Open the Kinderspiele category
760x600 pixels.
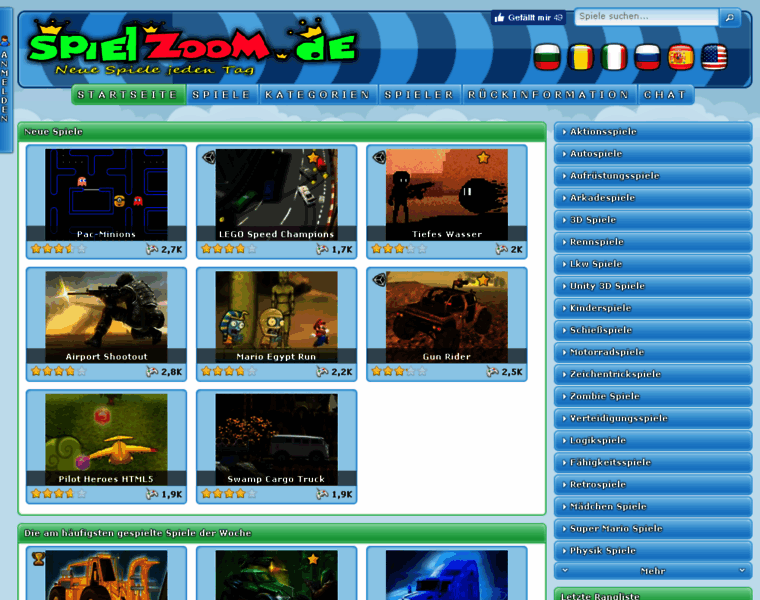coord(653,308)
